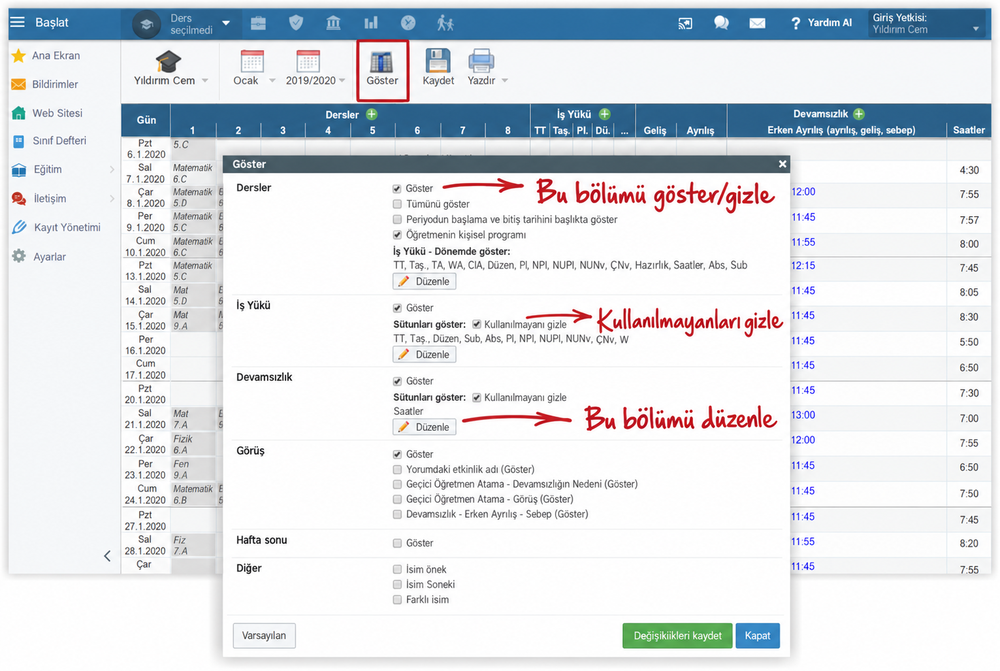Collapse the sidebar with left chevron
Viewport: 1000px width, 671px height.
point(107,556)
